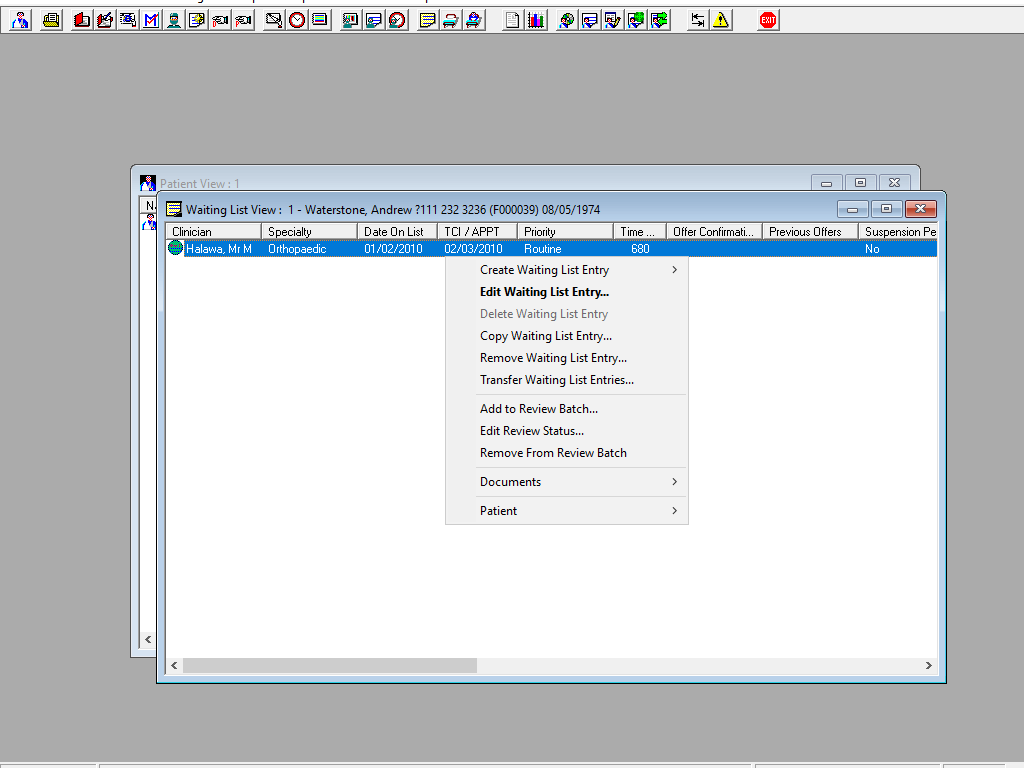Click the note with star toolbar icon

tap(197, 20)
